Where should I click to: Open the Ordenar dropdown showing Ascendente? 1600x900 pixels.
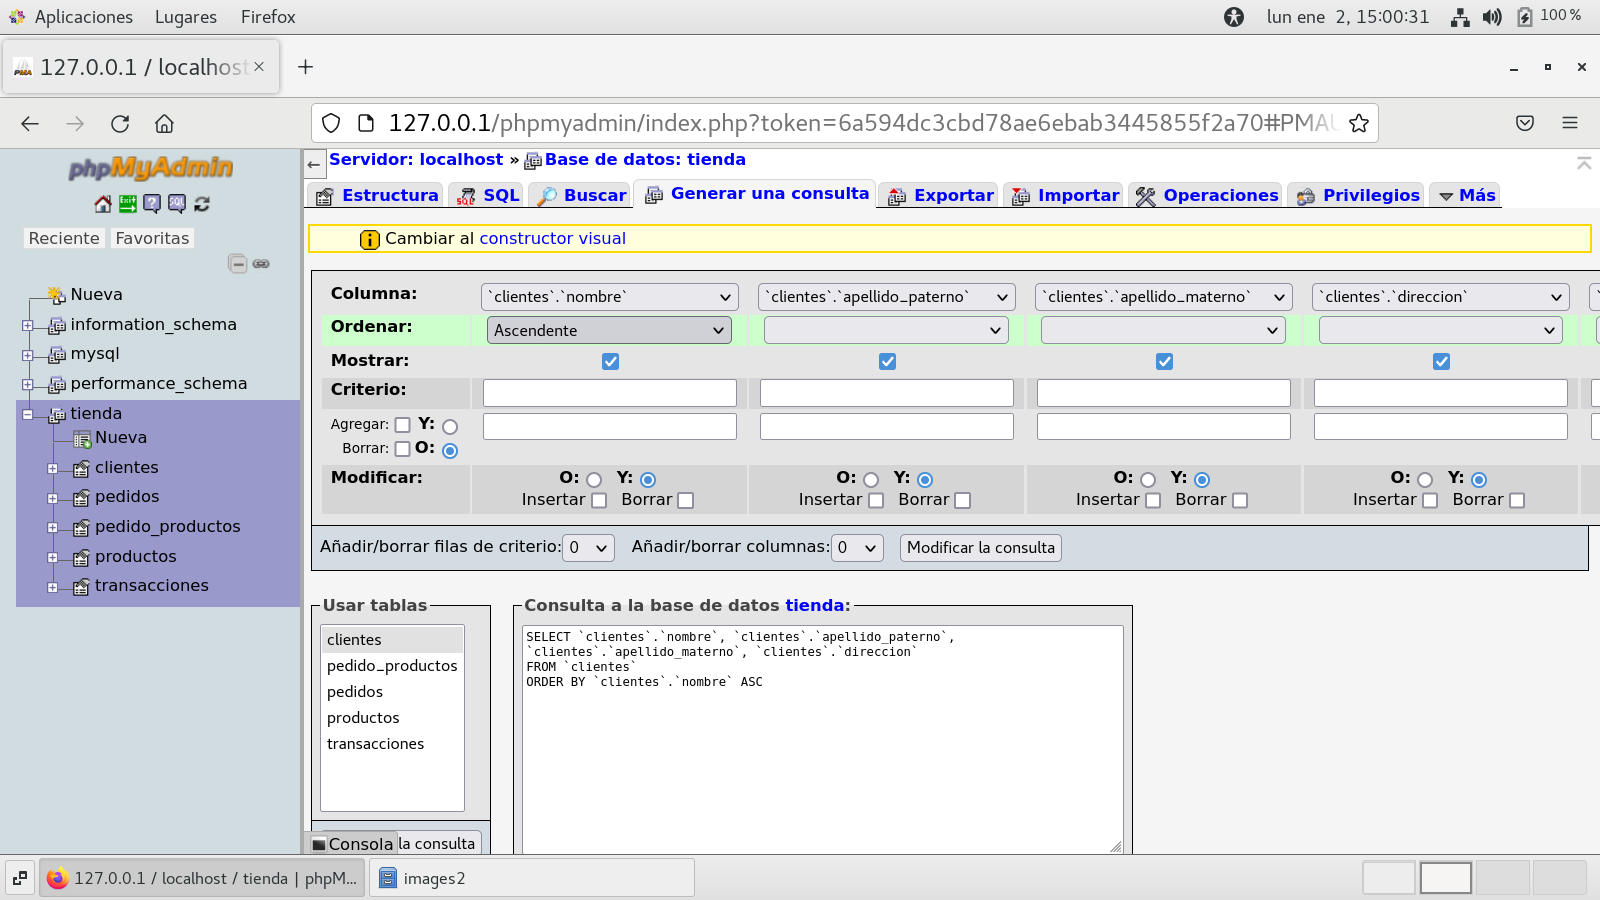pyautogui.click(x=608, y=330)
